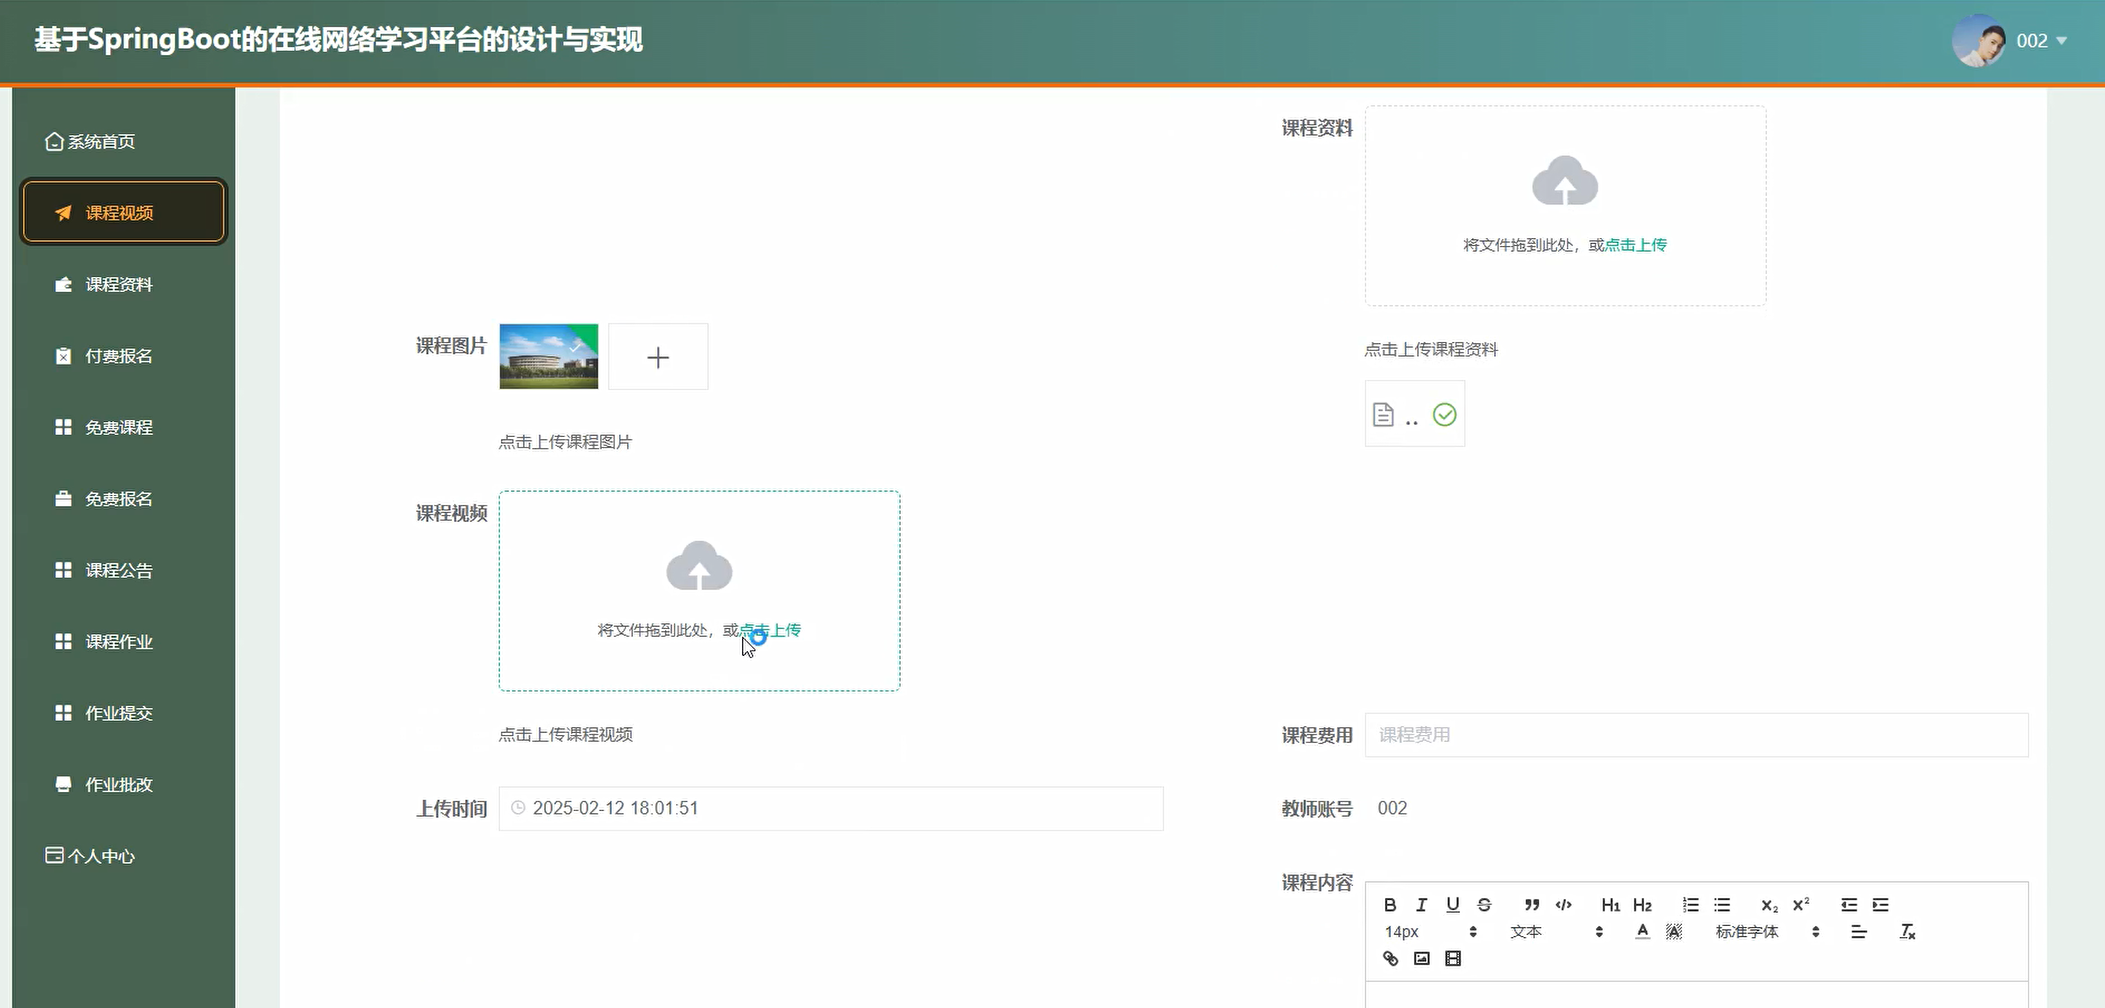
Task: Apply Heading 1 formatting
Action: 1610,905
